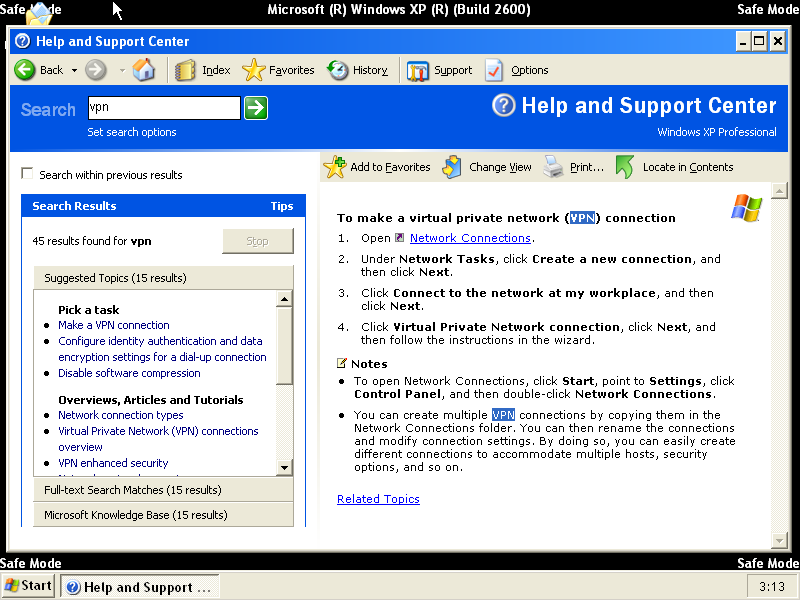Open the History clock icon
The height and width of the screenshot is (600, 800).
(x=338, y=70)
